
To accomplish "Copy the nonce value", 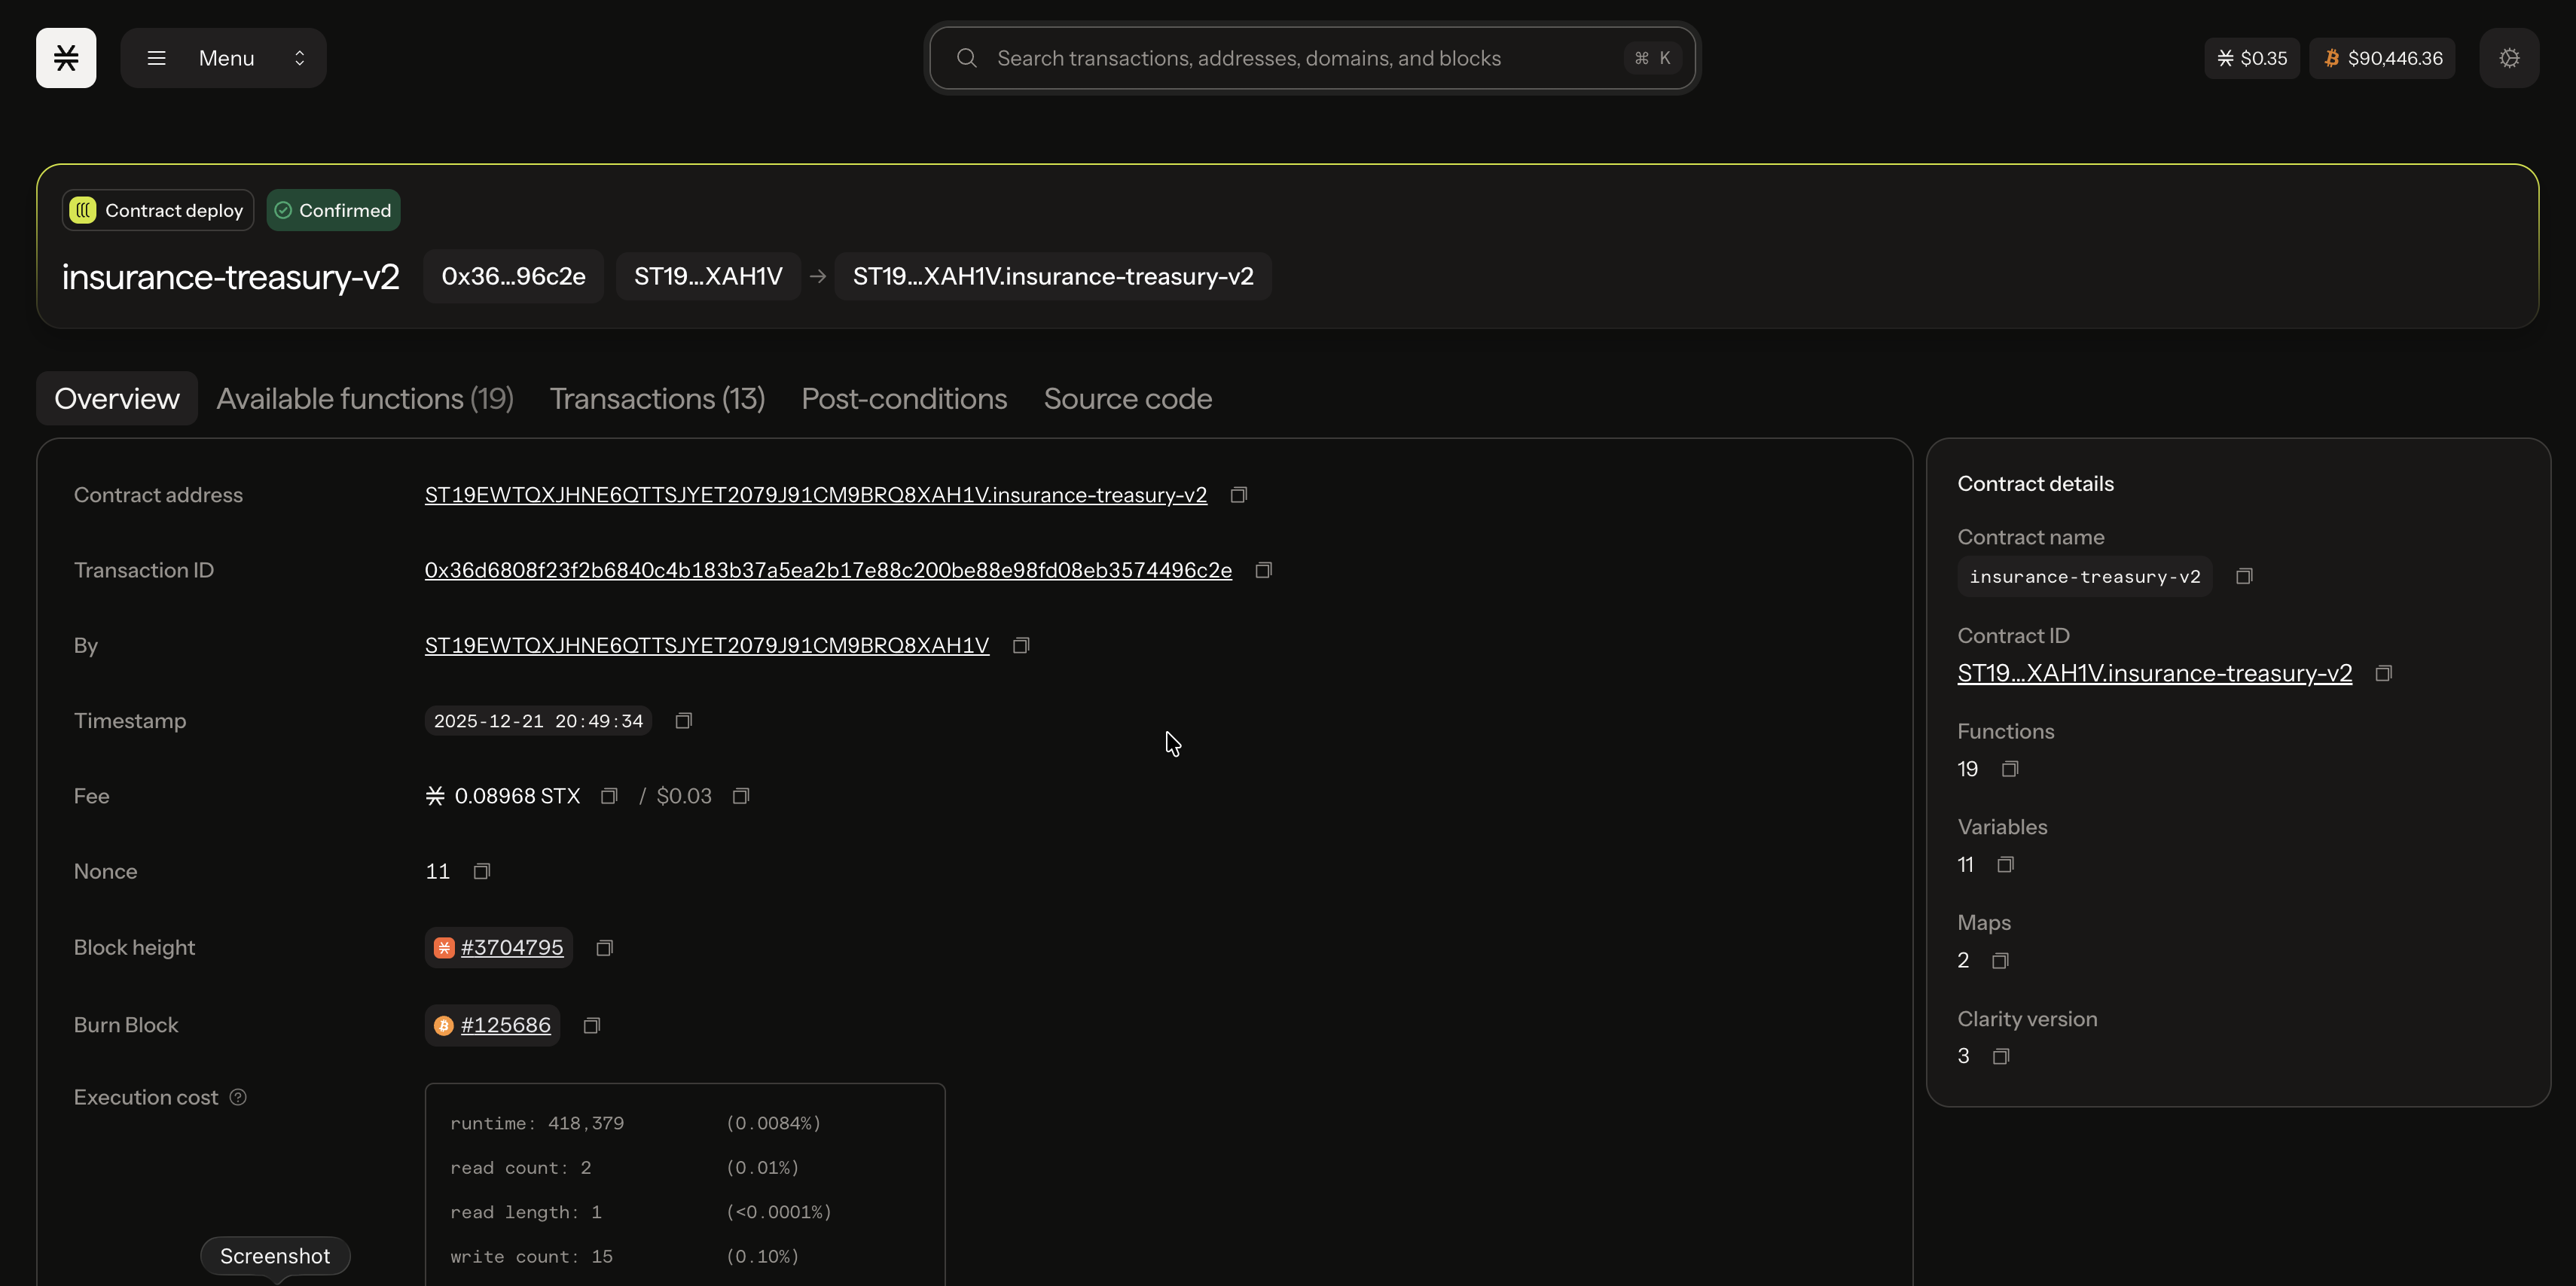I will click(x=481, y=872).
